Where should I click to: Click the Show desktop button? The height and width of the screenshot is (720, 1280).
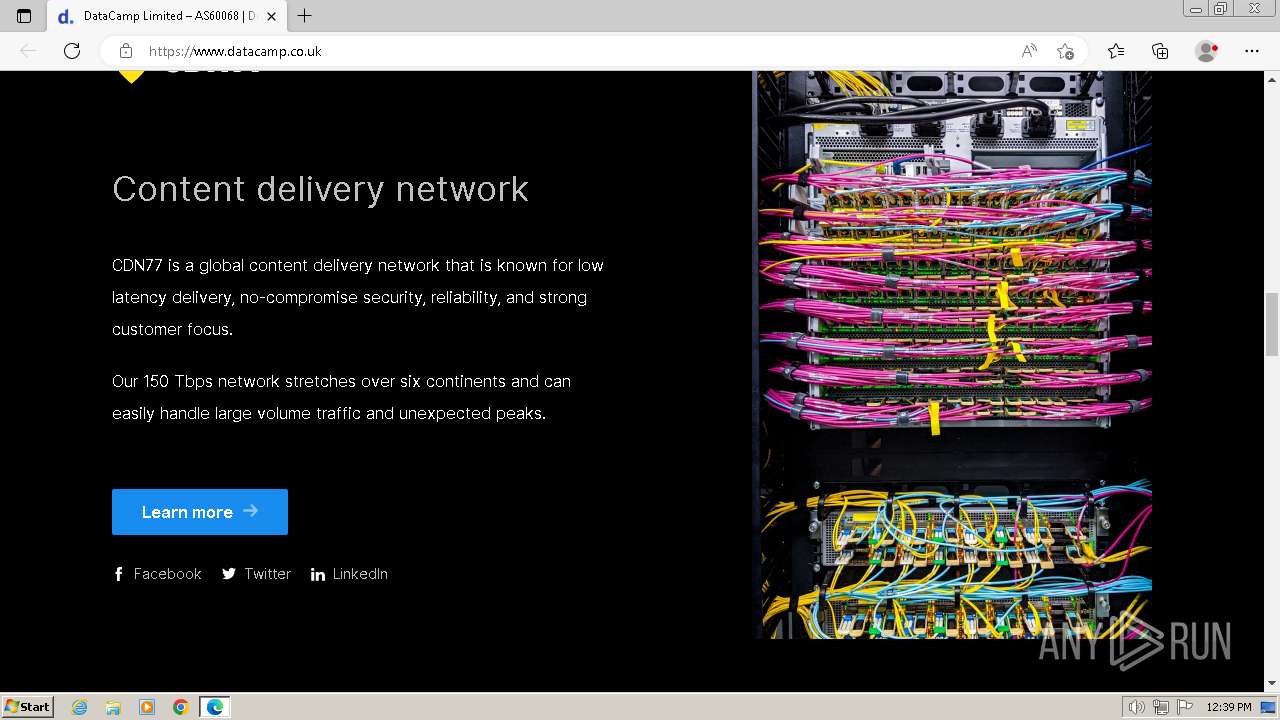pos(1268,707)
